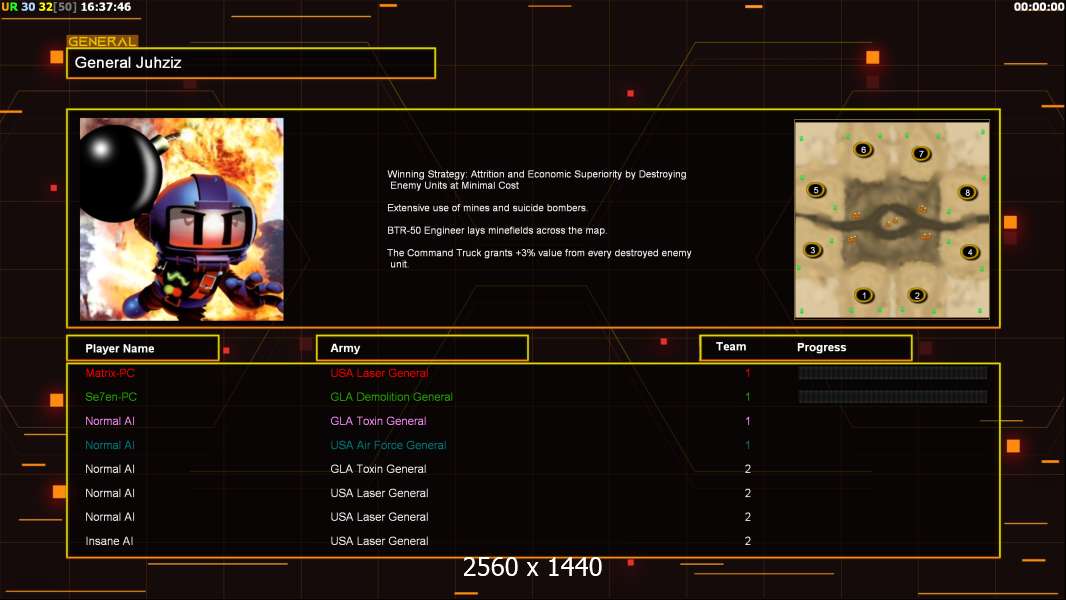This screenshot has height=600, width=1066.
Task: Select player Matrix-PC
Action: tap(109, 373)
